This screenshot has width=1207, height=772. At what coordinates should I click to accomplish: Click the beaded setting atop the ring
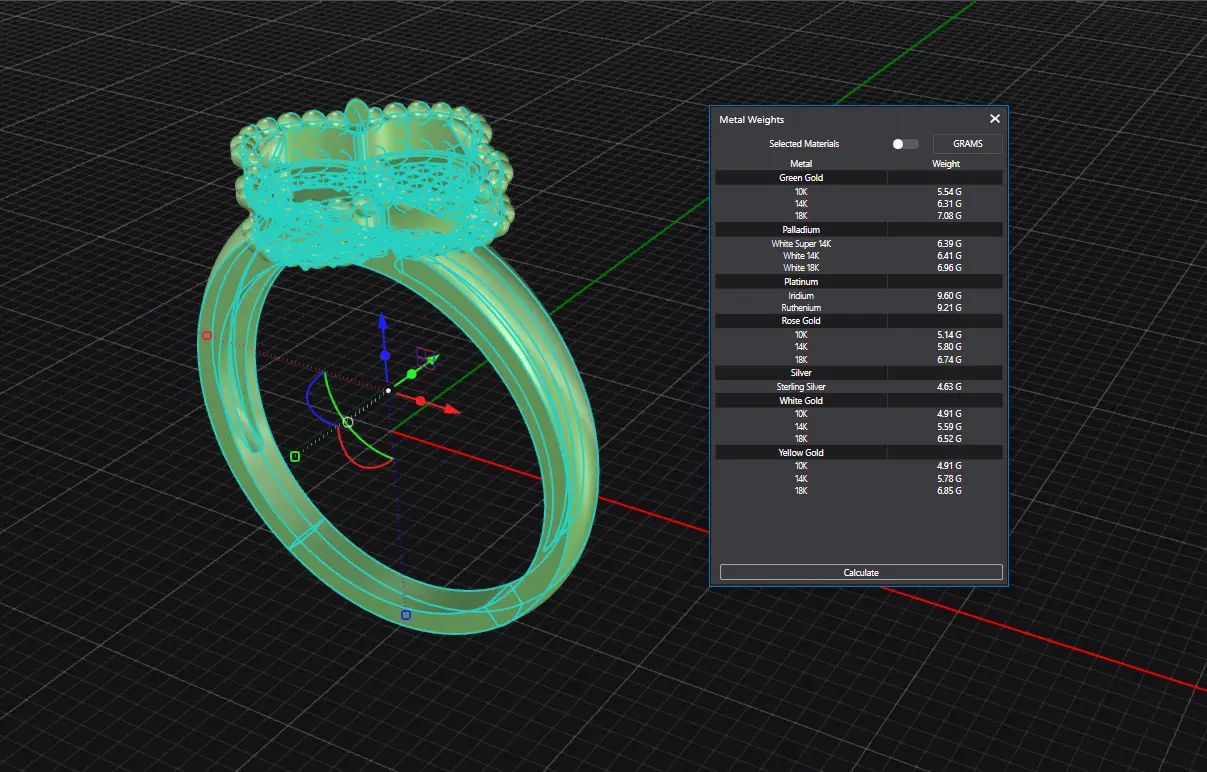click(373, 185)
